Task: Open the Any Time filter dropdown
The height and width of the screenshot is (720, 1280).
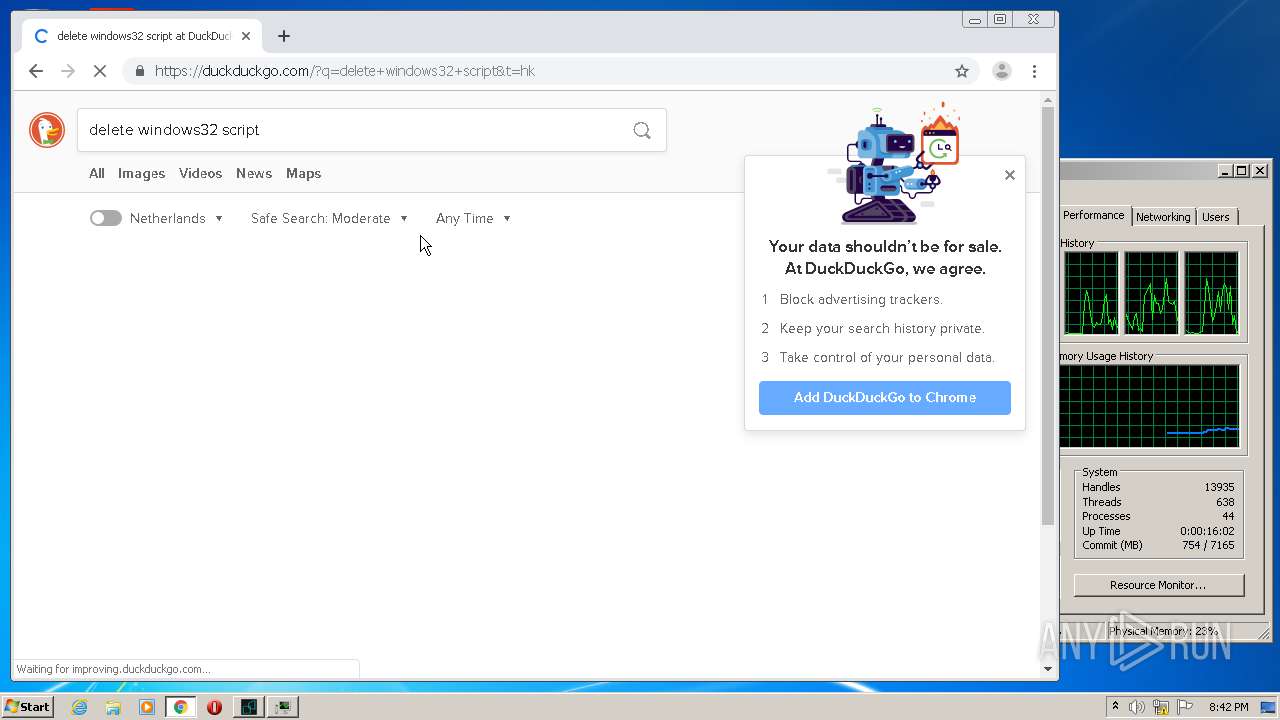Action: tap(474, 218)
